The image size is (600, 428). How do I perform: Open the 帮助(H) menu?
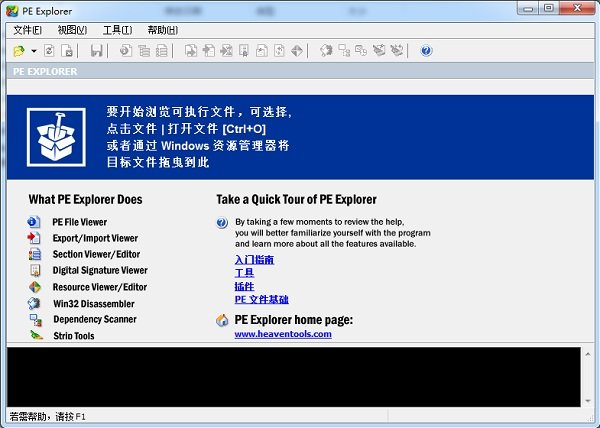[x=162, y=30]
